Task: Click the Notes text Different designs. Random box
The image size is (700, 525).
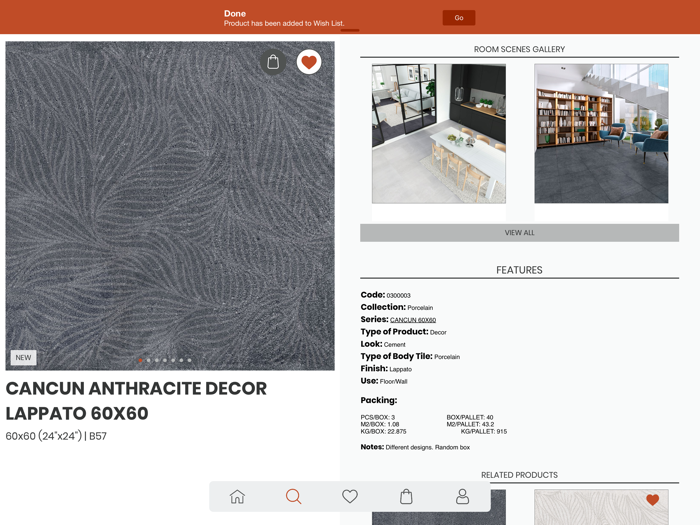Action: pos(428,447)
